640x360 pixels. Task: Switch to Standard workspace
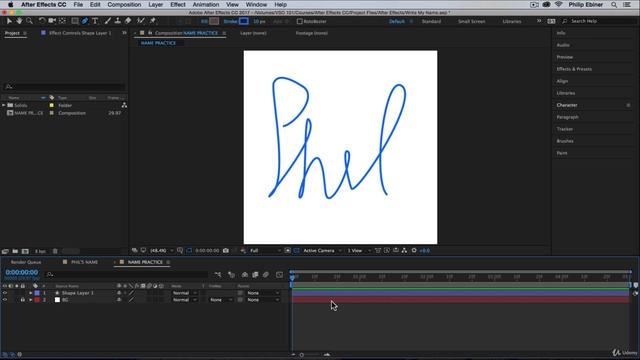point(431,21)
